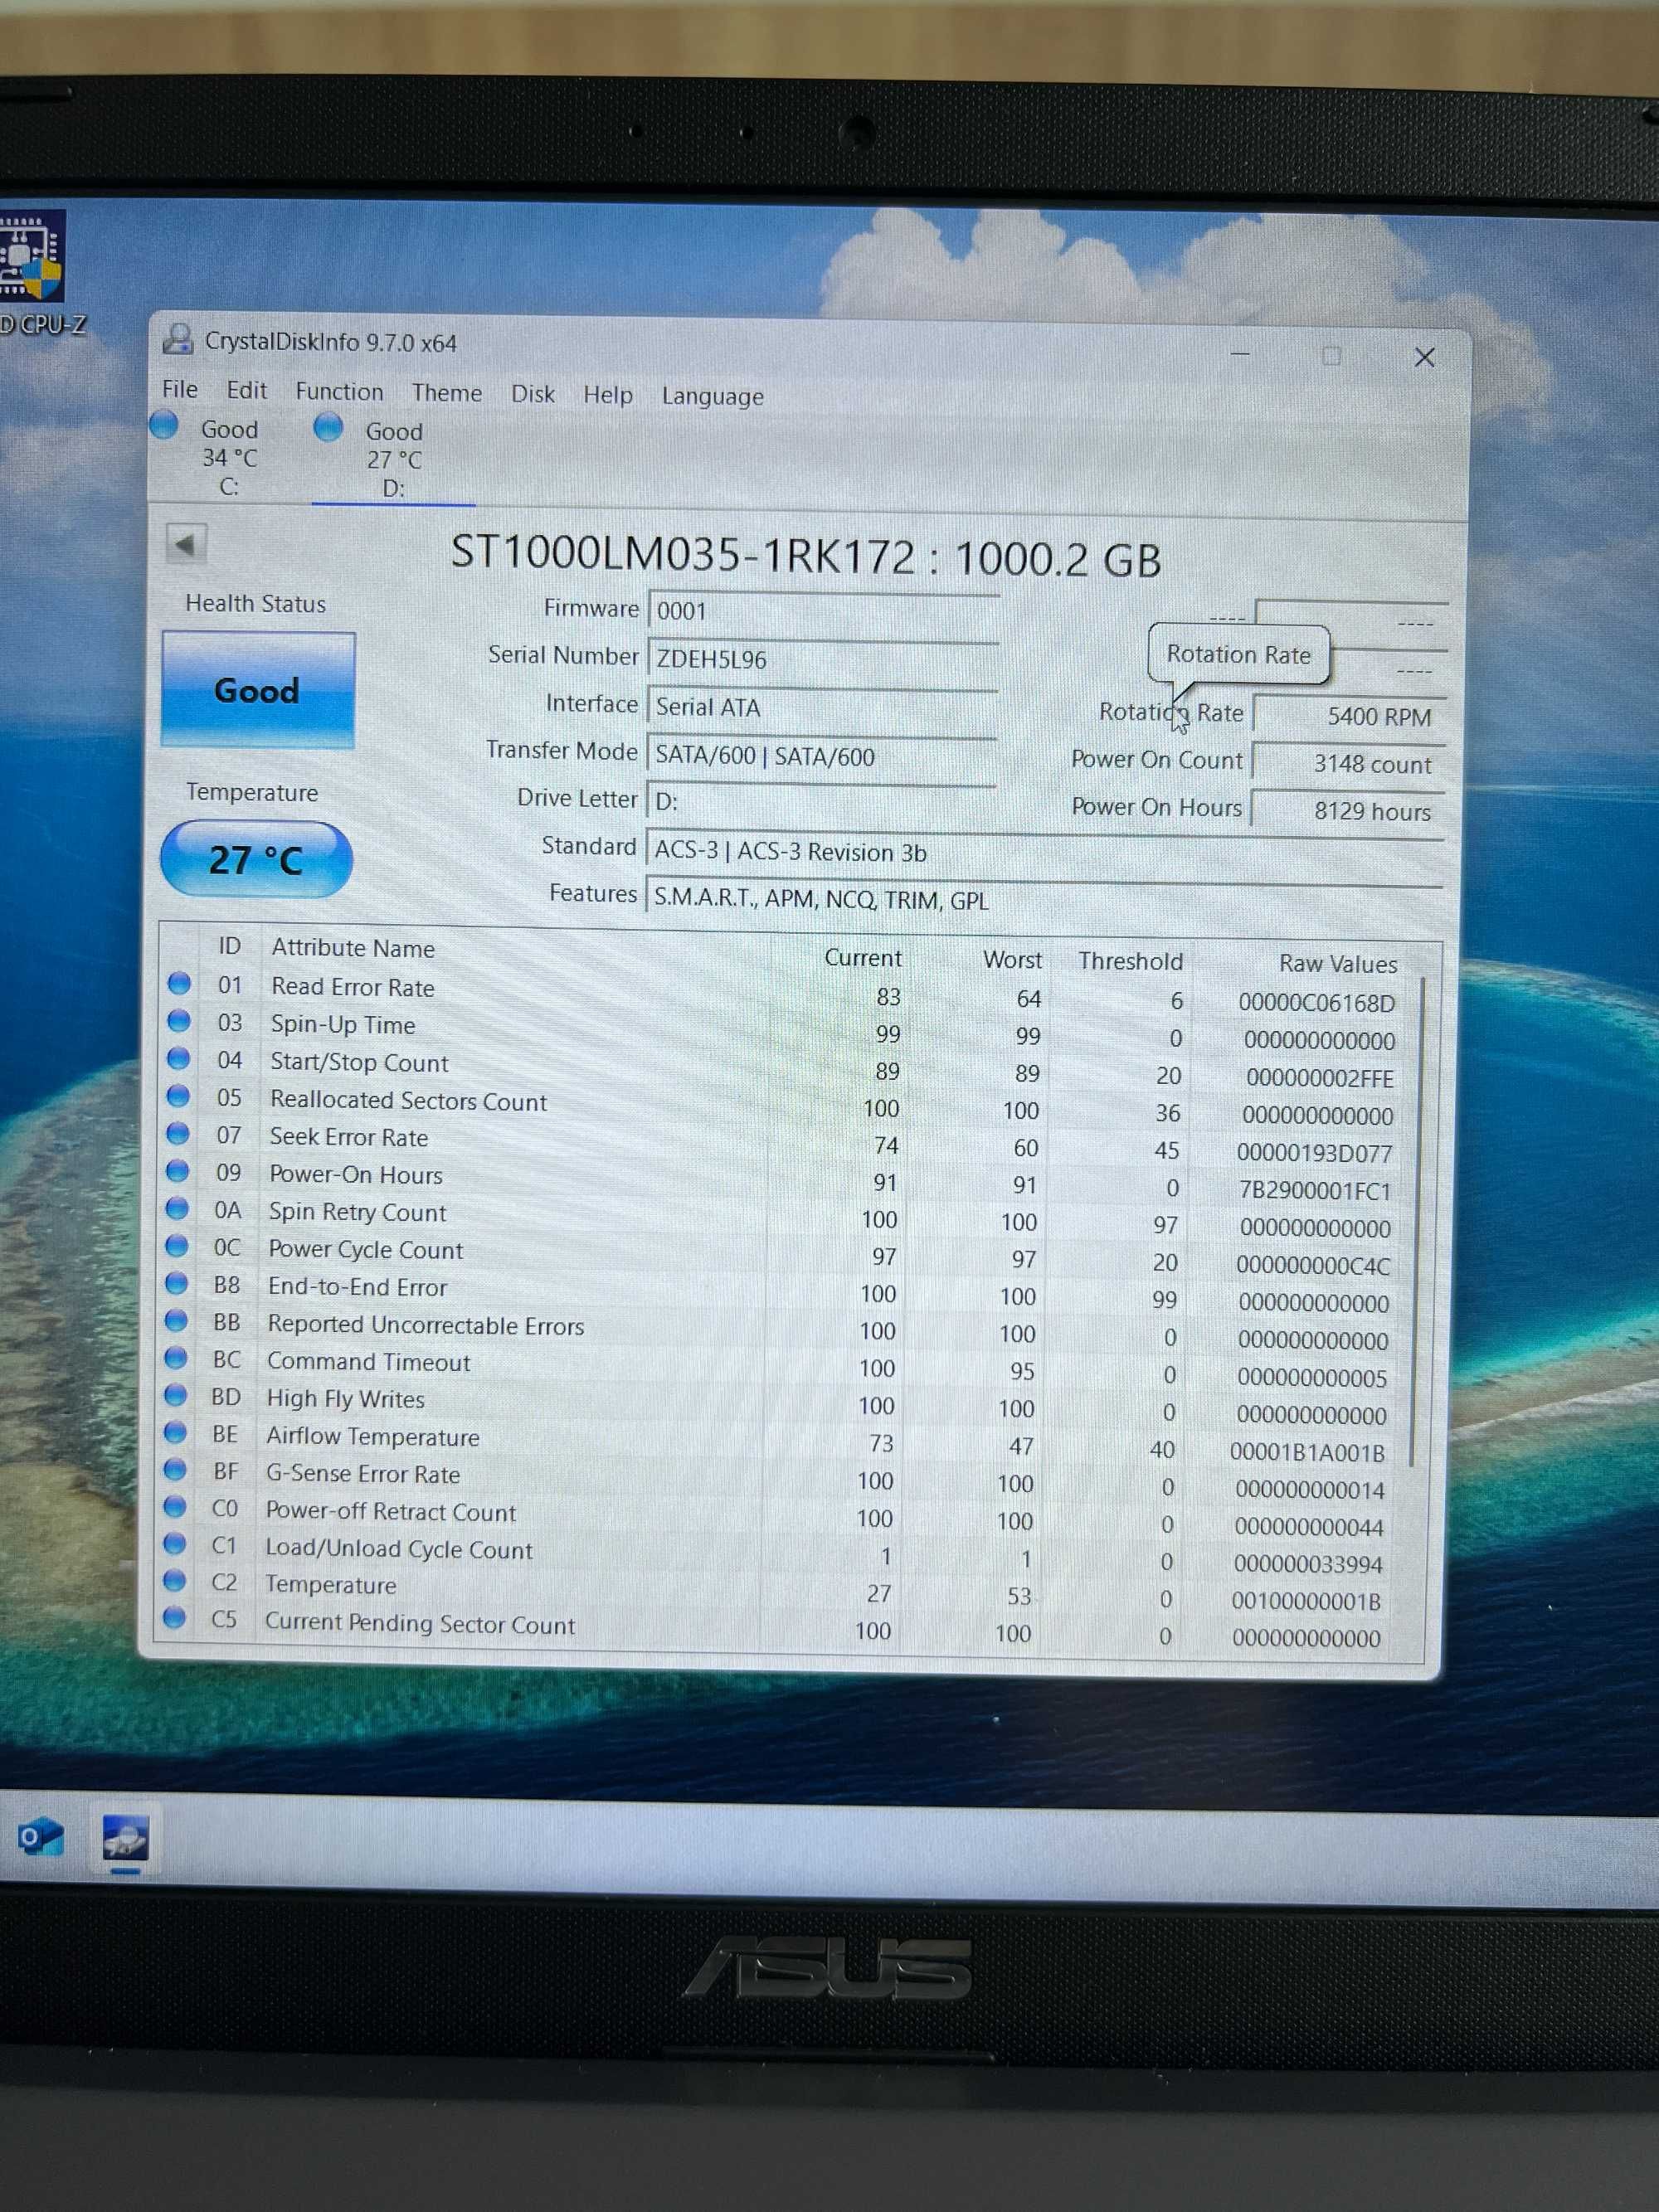
Task: Click the status dot for Power Cycle Count
Action: click(177, 1245)
